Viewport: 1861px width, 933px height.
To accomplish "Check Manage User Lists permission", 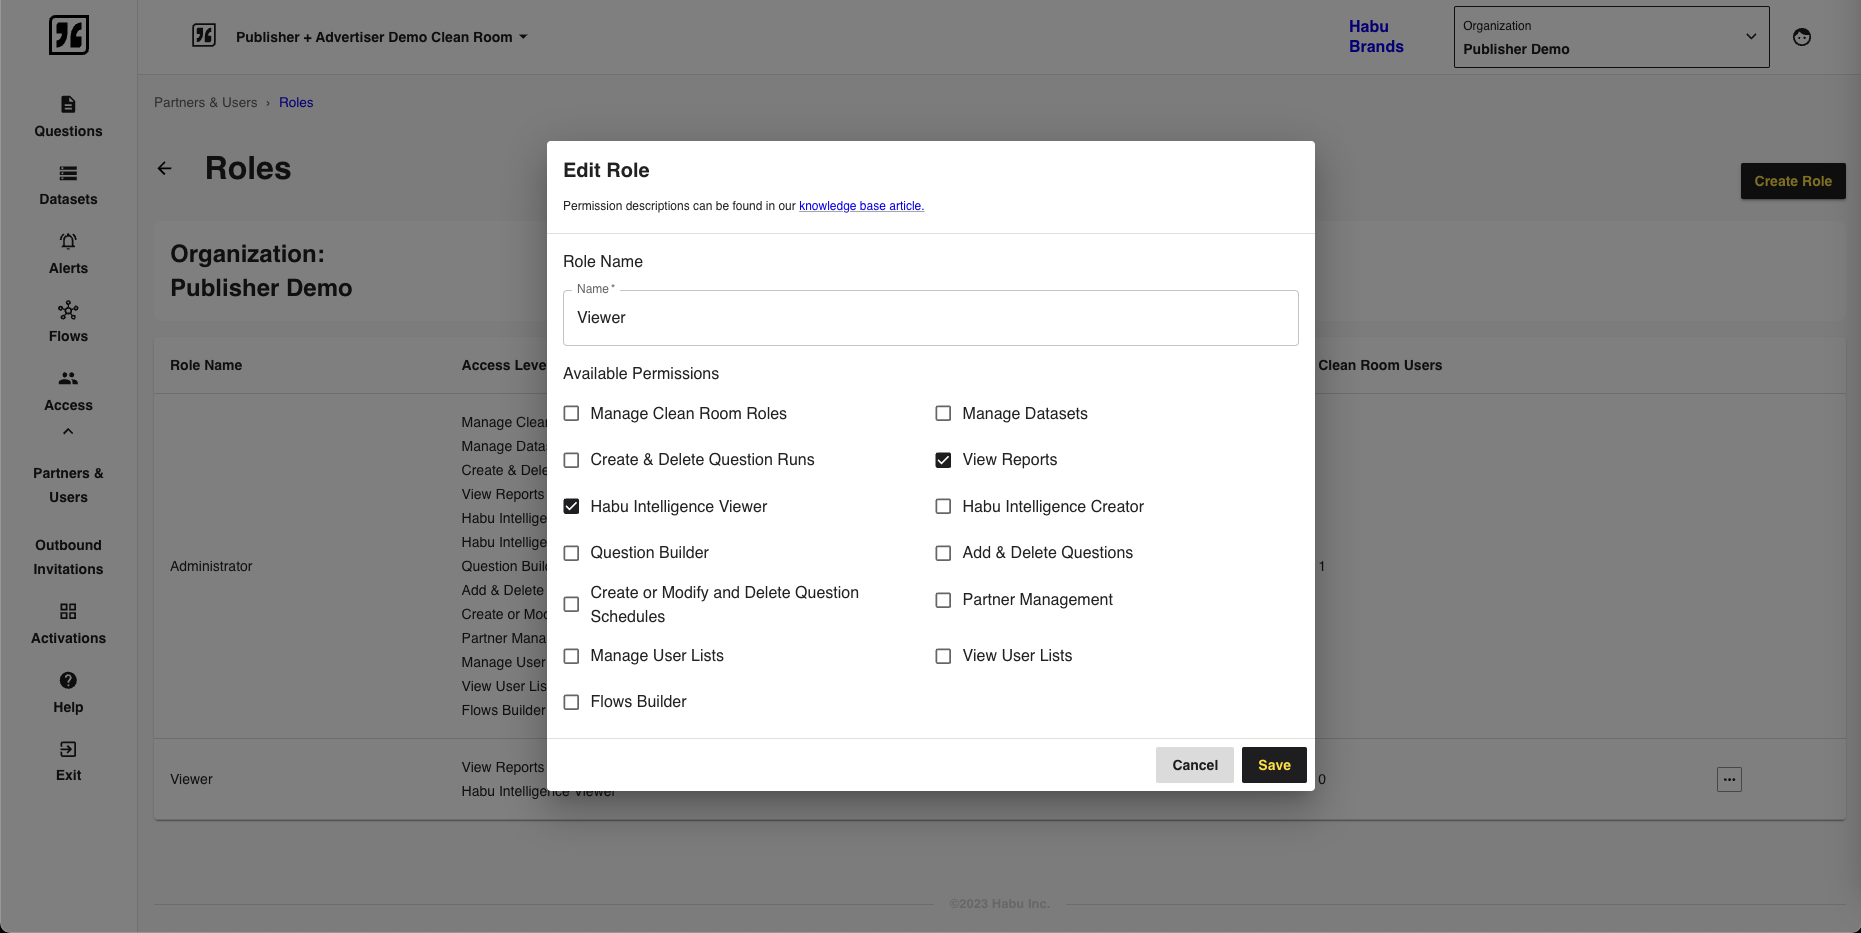I will pyautogui.click(x=571, y=656).
